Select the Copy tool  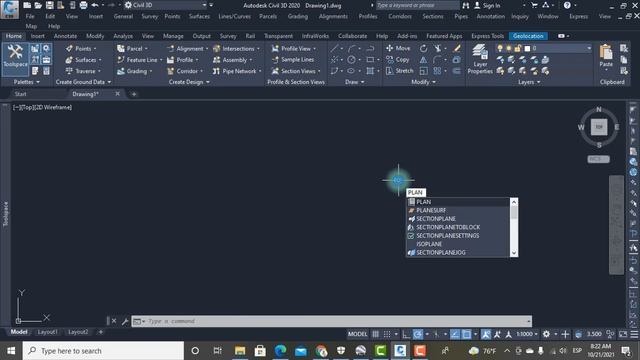pos(398,60)
